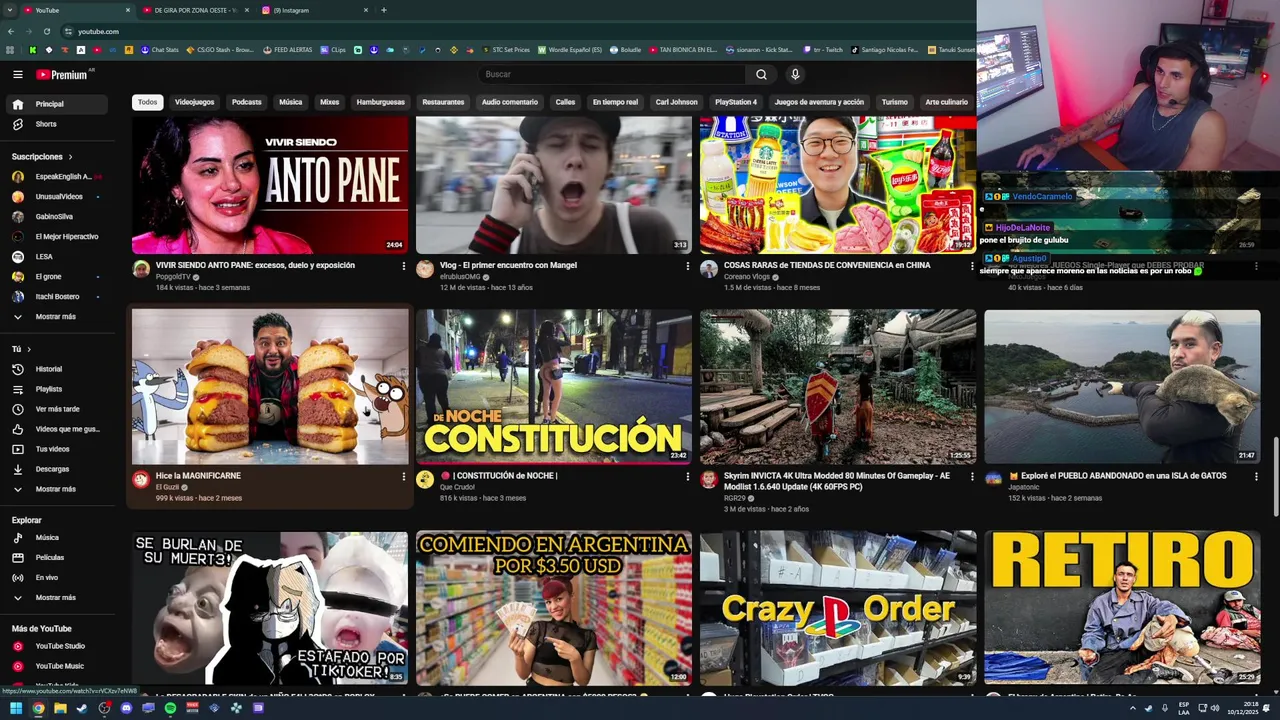This screenshot has height=720, width=1280.
Task: Open Spotify from the taskbar
Action: pos(170,708)
